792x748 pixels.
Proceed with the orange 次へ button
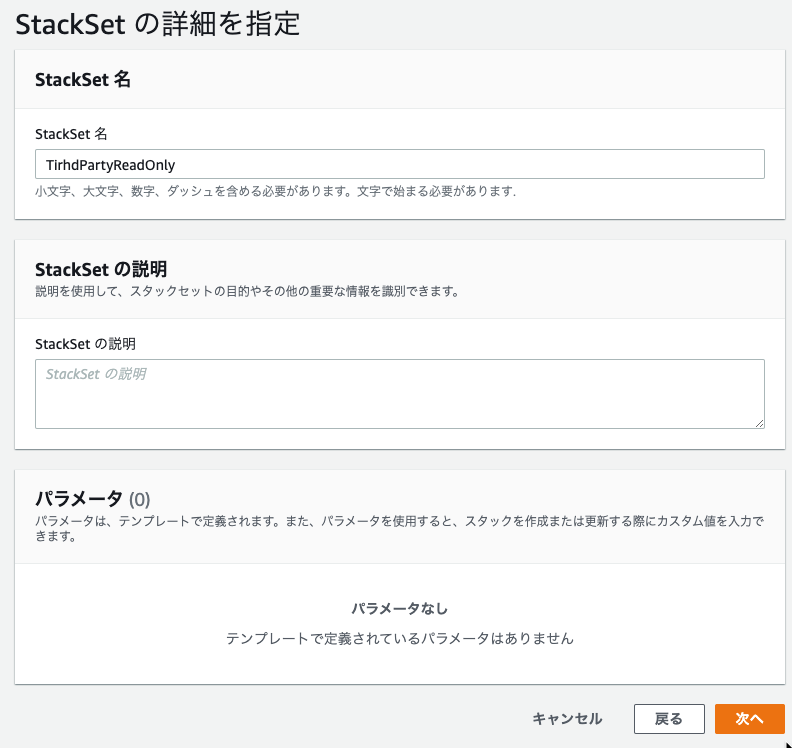(x=750, y=719)
